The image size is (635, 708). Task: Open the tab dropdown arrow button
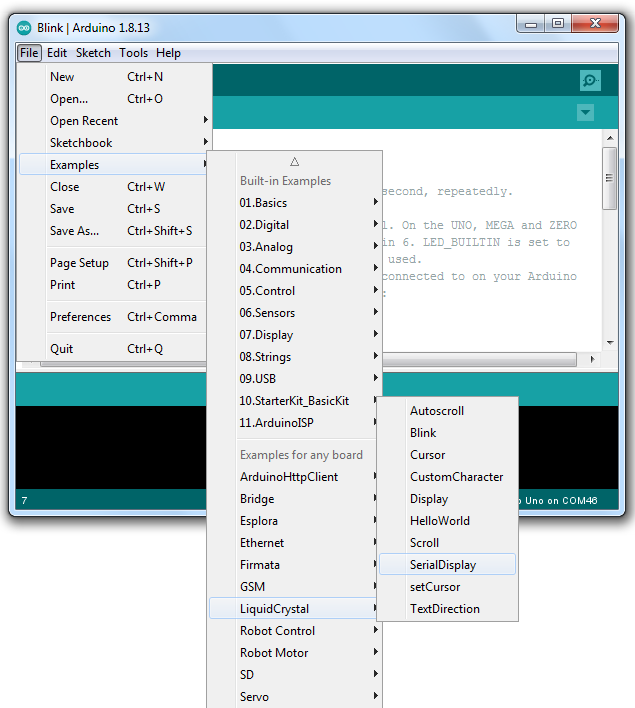tap(585, 112)
